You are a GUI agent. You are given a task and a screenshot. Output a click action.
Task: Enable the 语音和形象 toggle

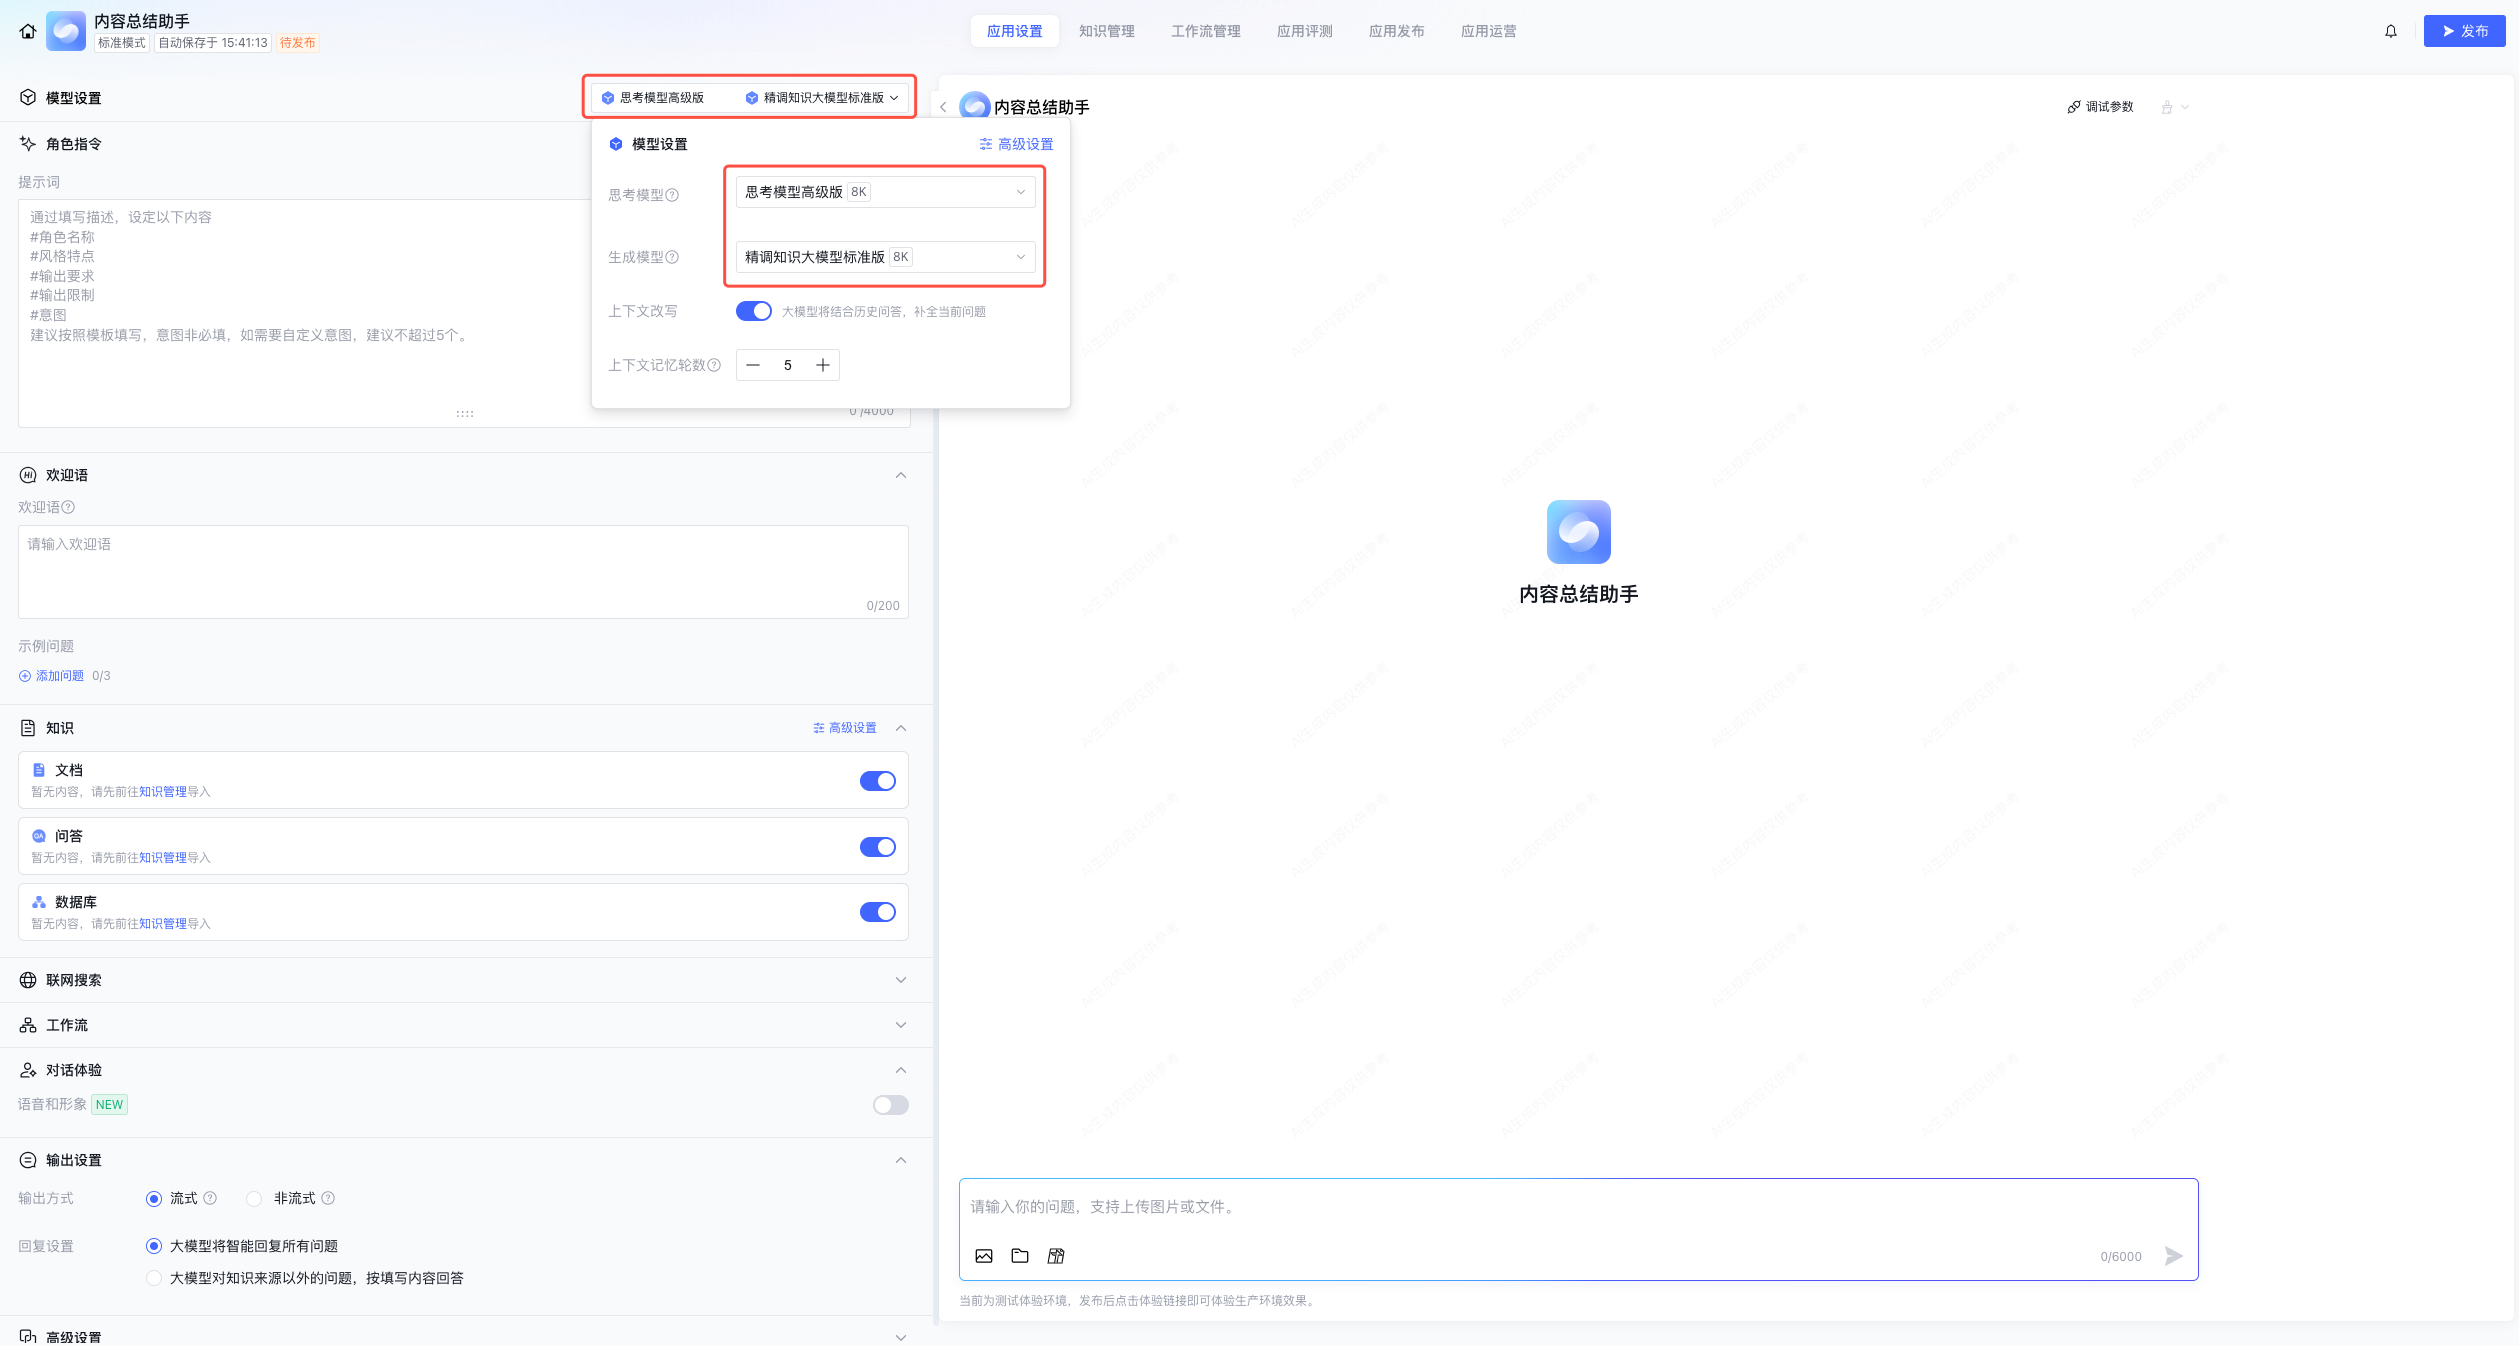[890, 1105]
